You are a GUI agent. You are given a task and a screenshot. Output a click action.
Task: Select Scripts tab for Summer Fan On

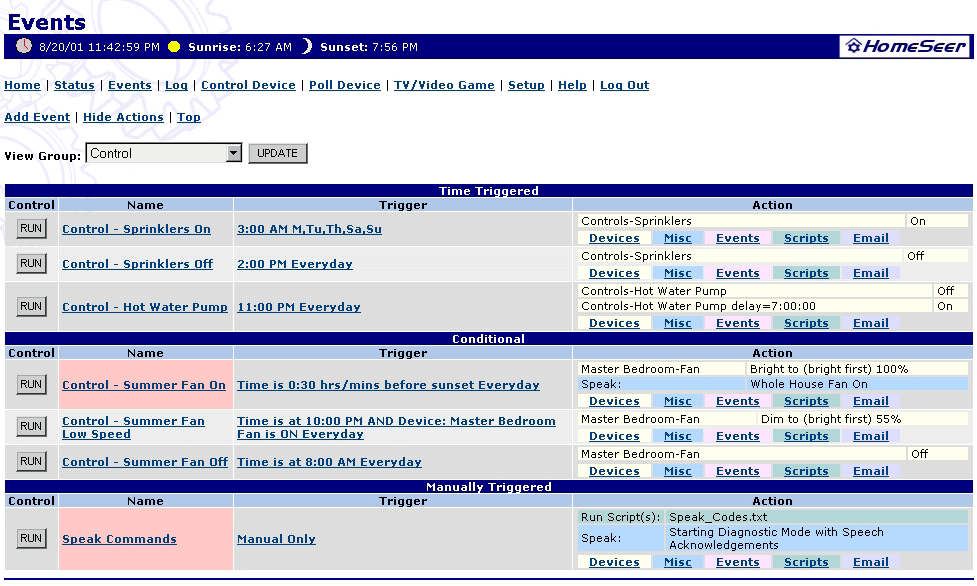[x=806, y=402]
